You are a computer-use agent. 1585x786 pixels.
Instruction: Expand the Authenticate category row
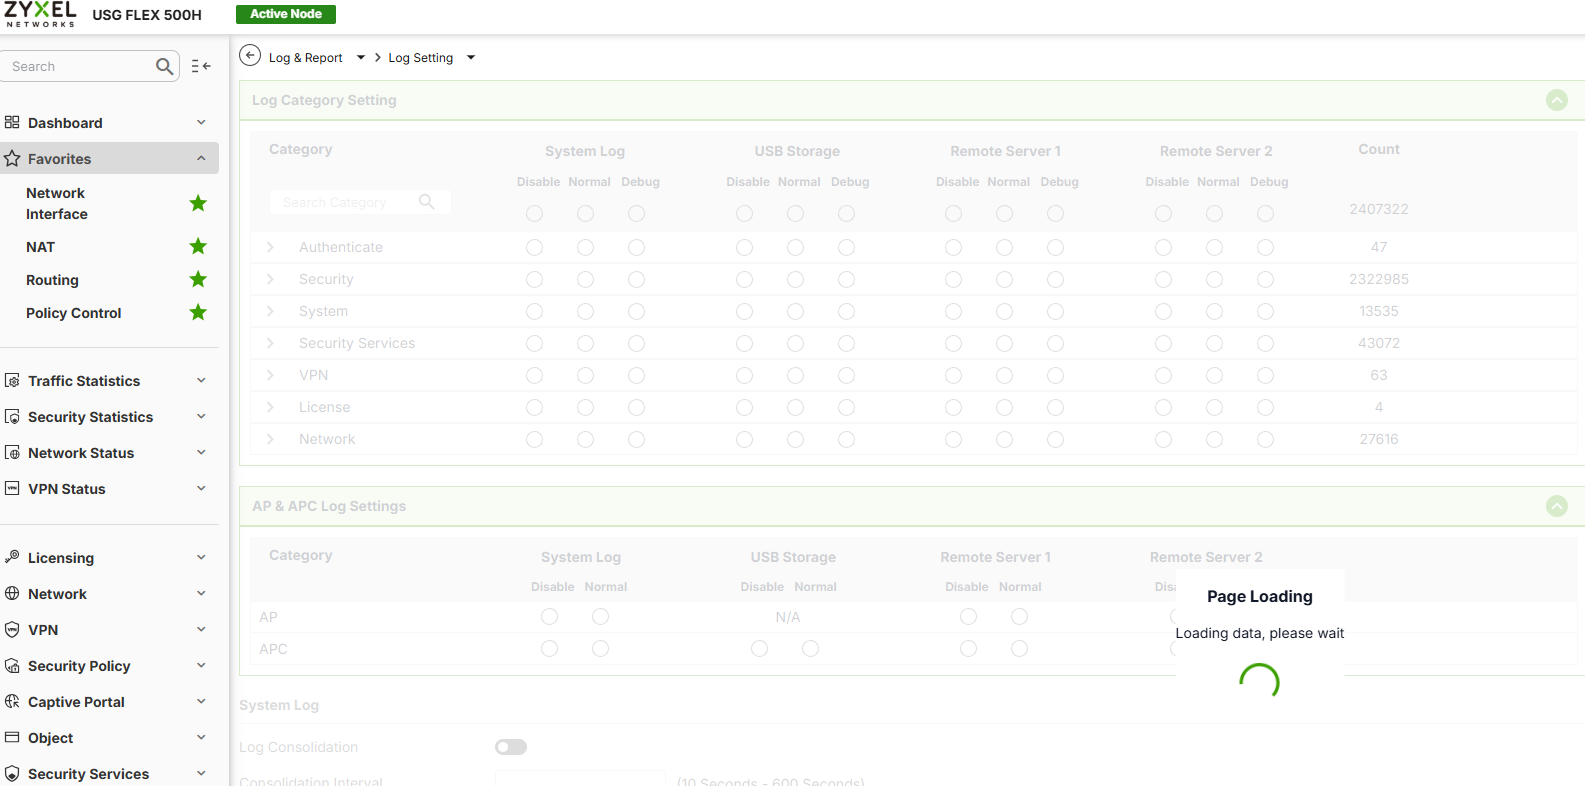[x=270, y=247]
